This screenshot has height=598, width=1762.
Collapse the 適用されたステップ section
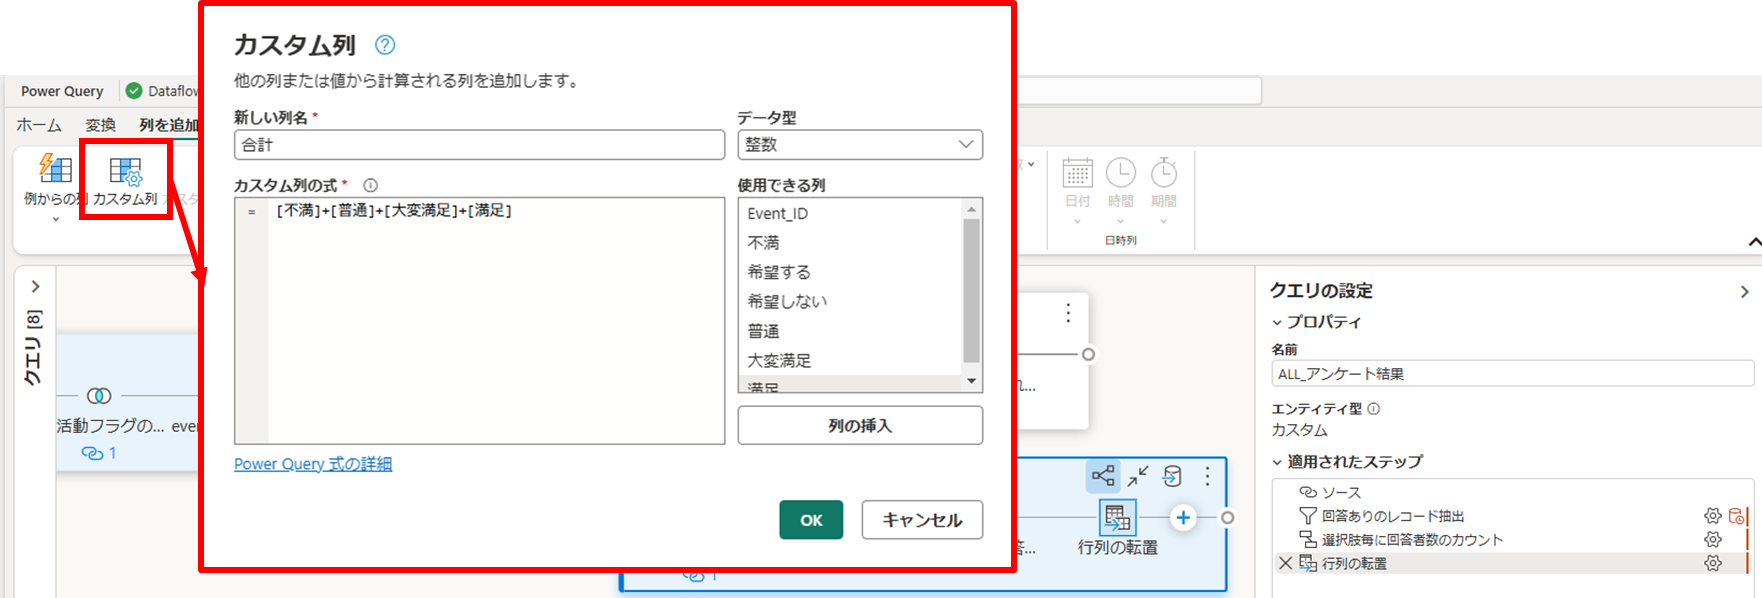click(1277, 462)
